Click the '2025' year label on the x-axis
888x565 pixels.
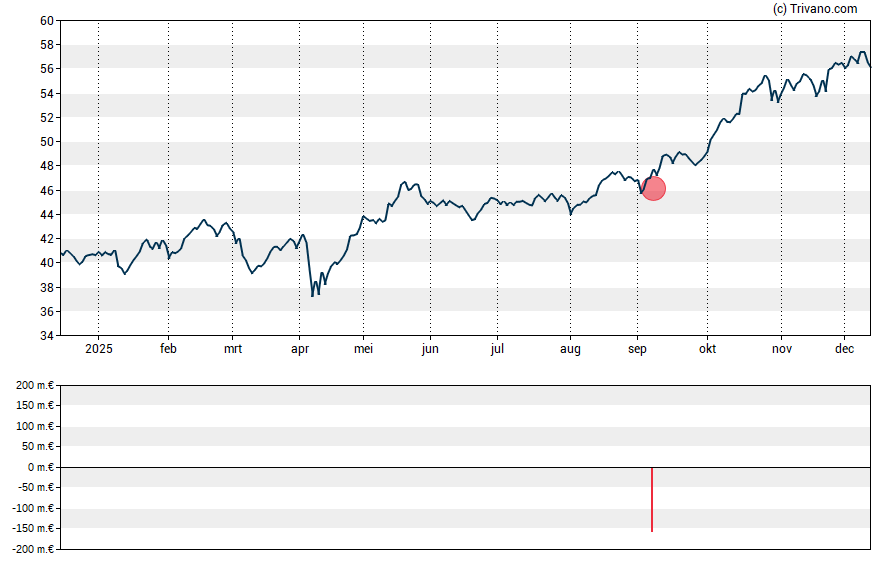pyautogui.click(x=98, y=349)
